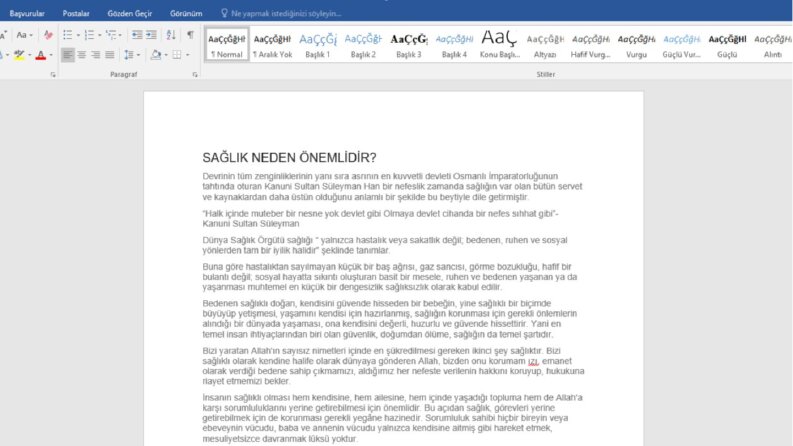Viewport: 793px width, 446px height.
Task: Toggle center alignment
Action: pyautogui.click(x=81, y=55)
